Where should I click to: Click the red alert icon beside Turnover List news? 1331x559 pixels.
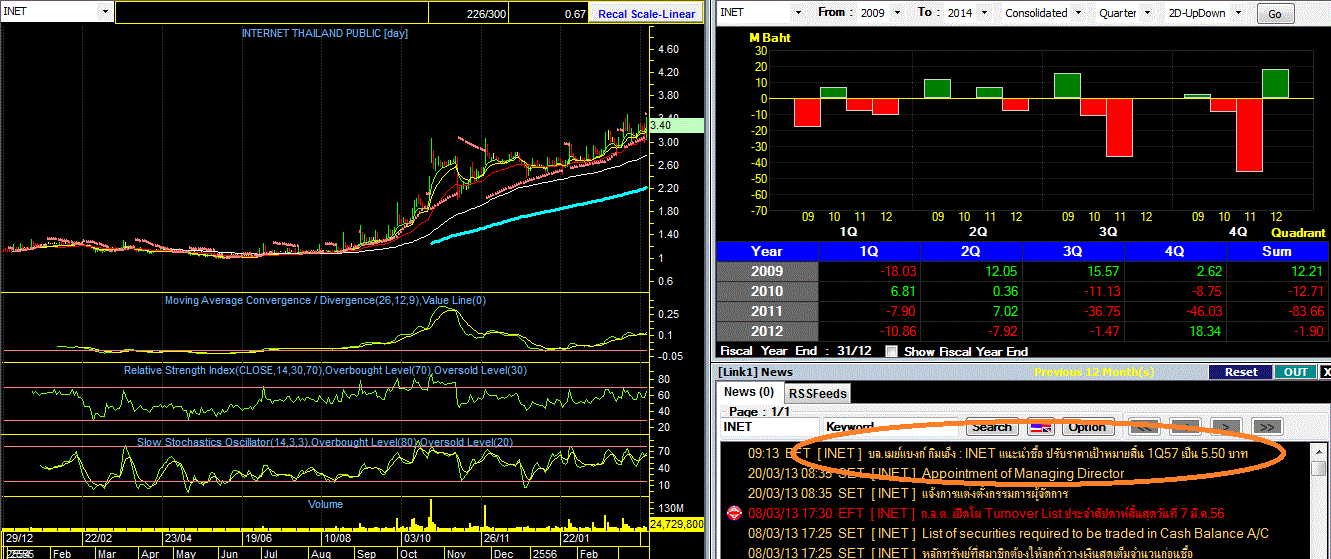pos(732,513)
